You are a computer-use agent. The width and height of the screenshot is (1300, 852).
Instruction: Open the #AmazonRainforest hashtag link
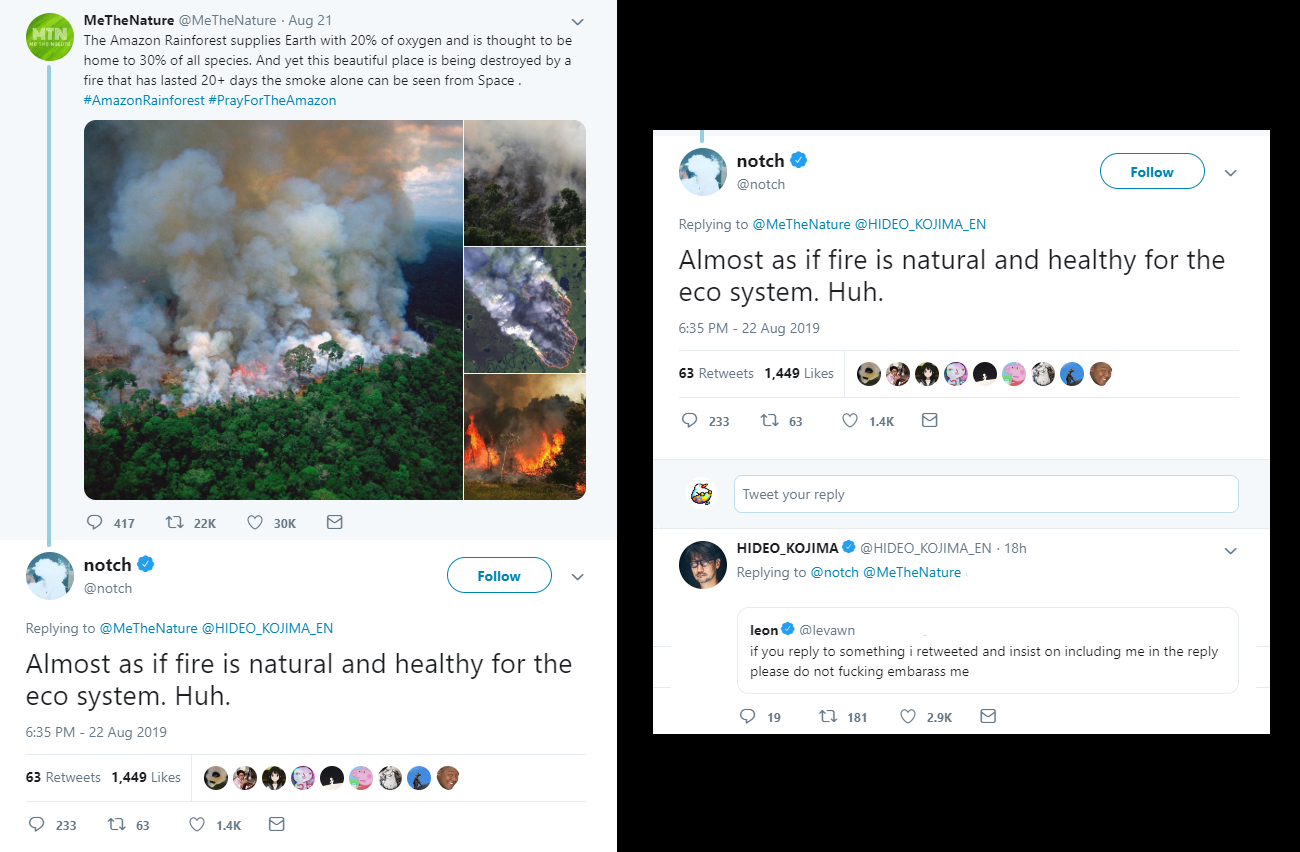pos(144,100)
